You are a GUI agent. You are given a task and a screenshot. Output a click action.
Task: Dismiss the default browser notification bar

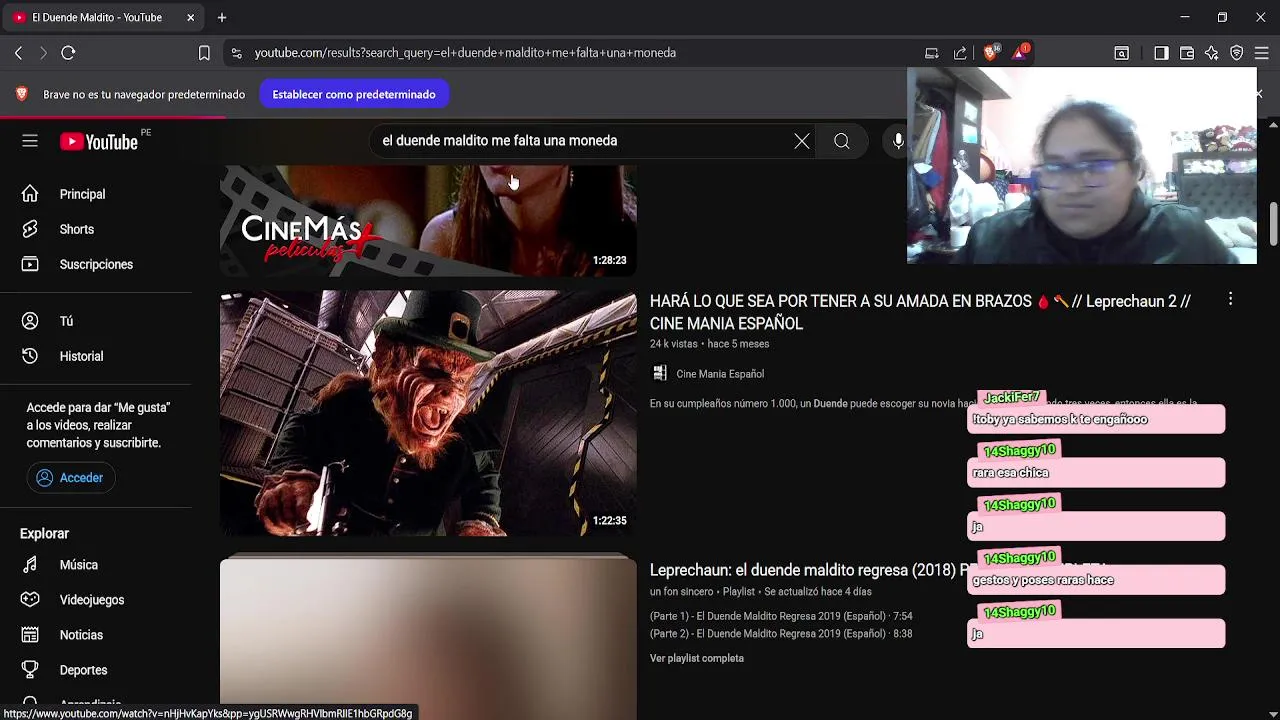point(1259,94)
